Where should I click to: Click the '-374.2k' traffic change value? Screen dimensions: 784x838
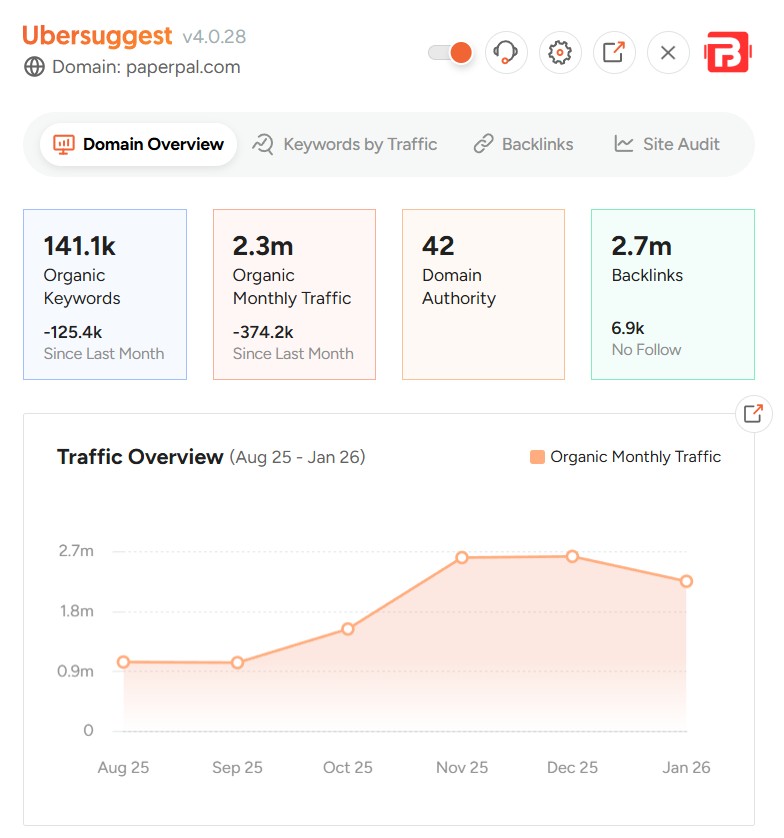tap(263, 332)
